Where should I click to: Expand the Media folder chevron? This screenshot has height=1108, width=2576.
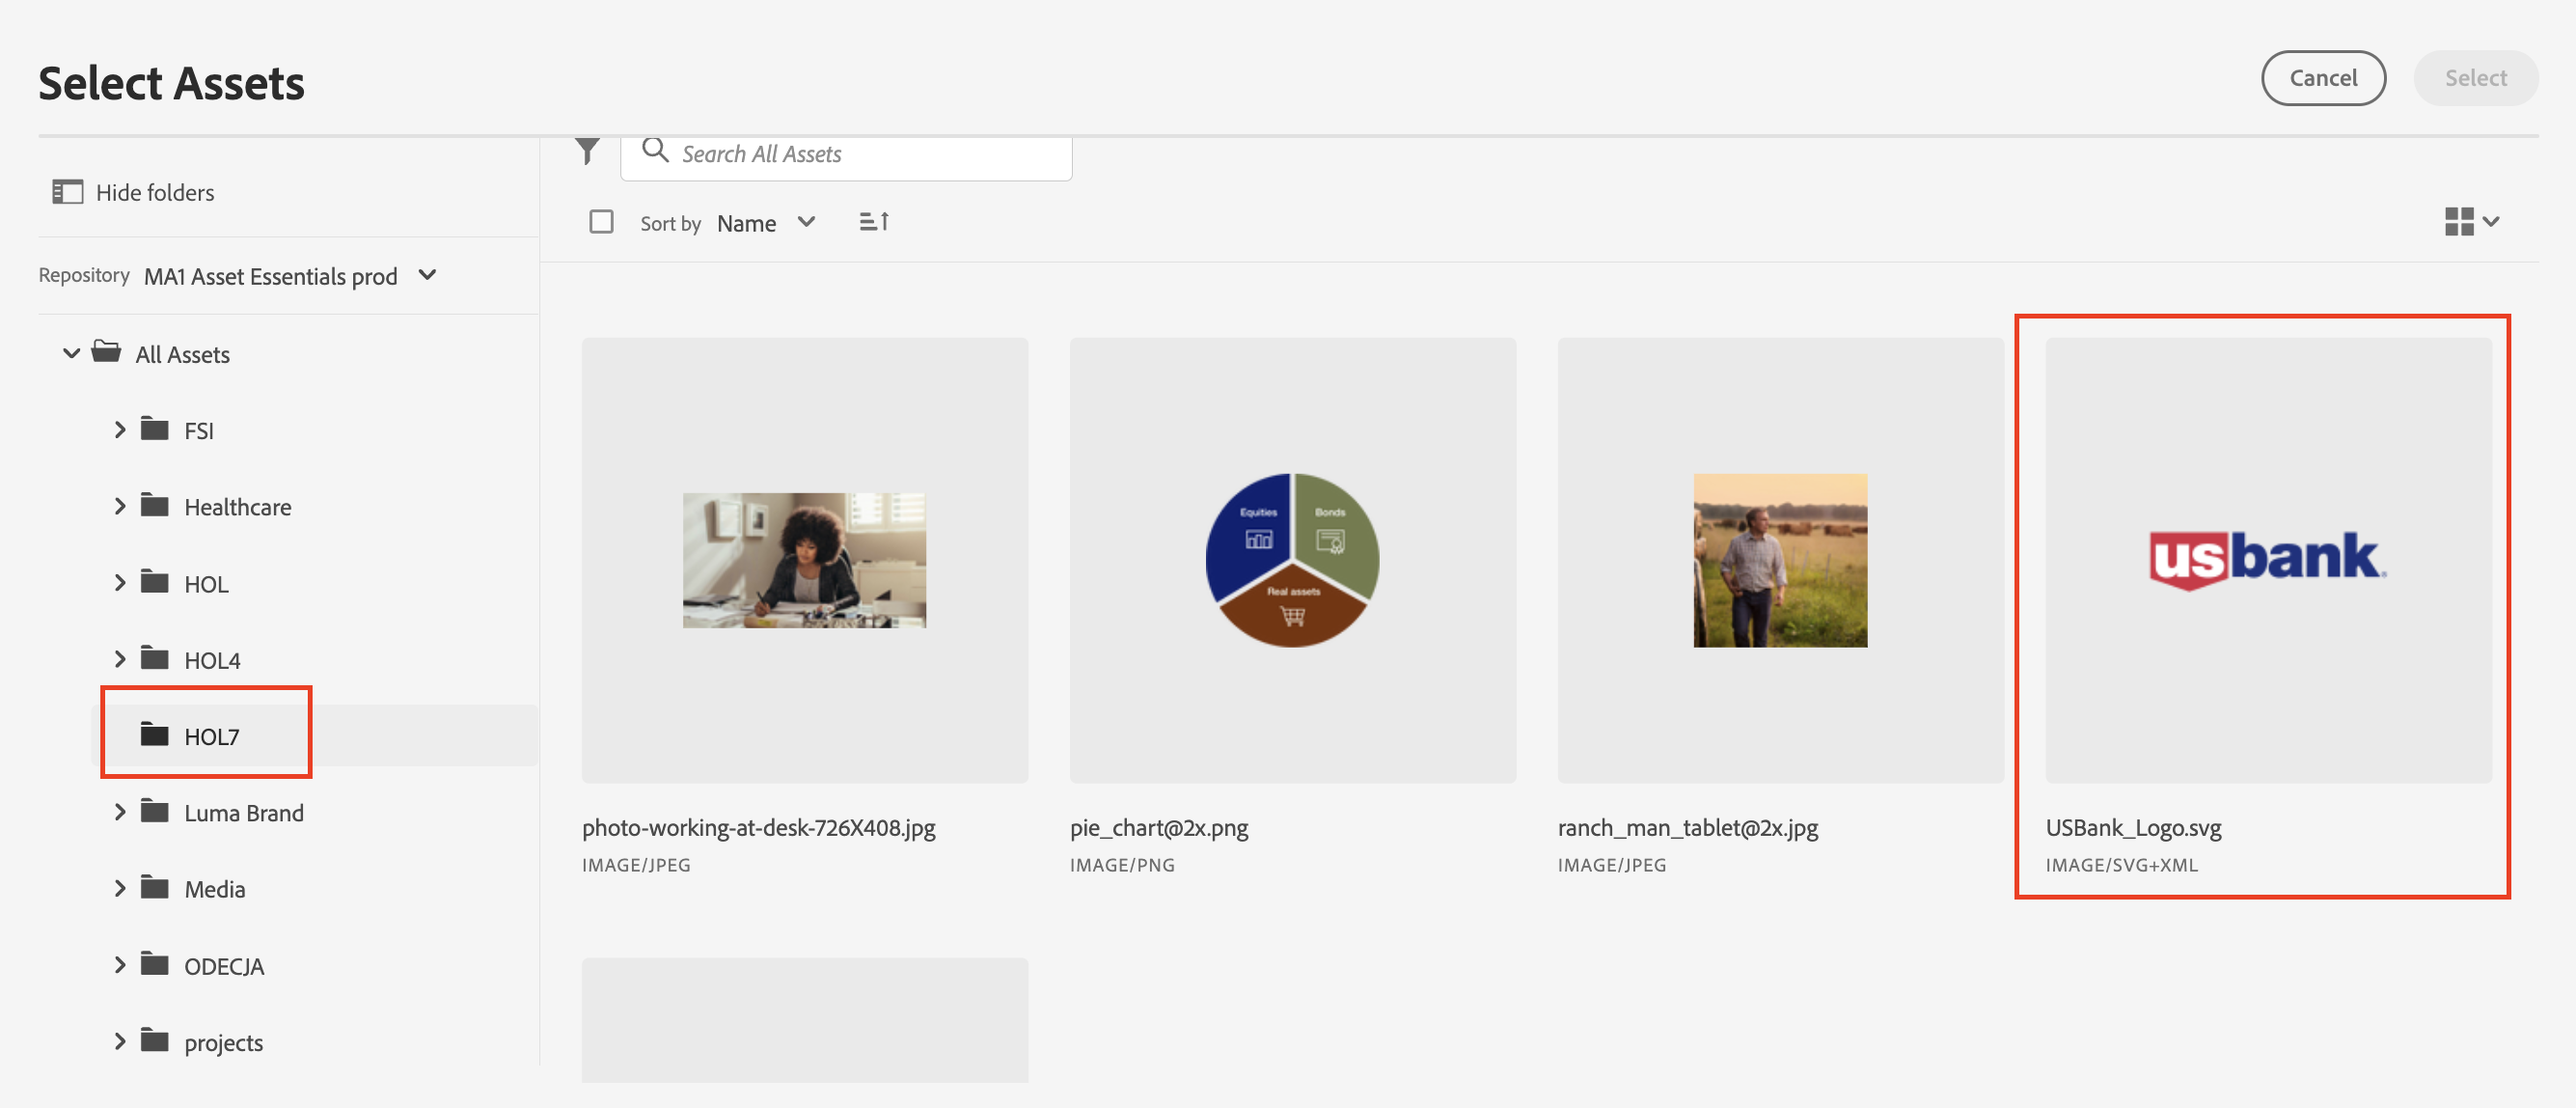120,888
